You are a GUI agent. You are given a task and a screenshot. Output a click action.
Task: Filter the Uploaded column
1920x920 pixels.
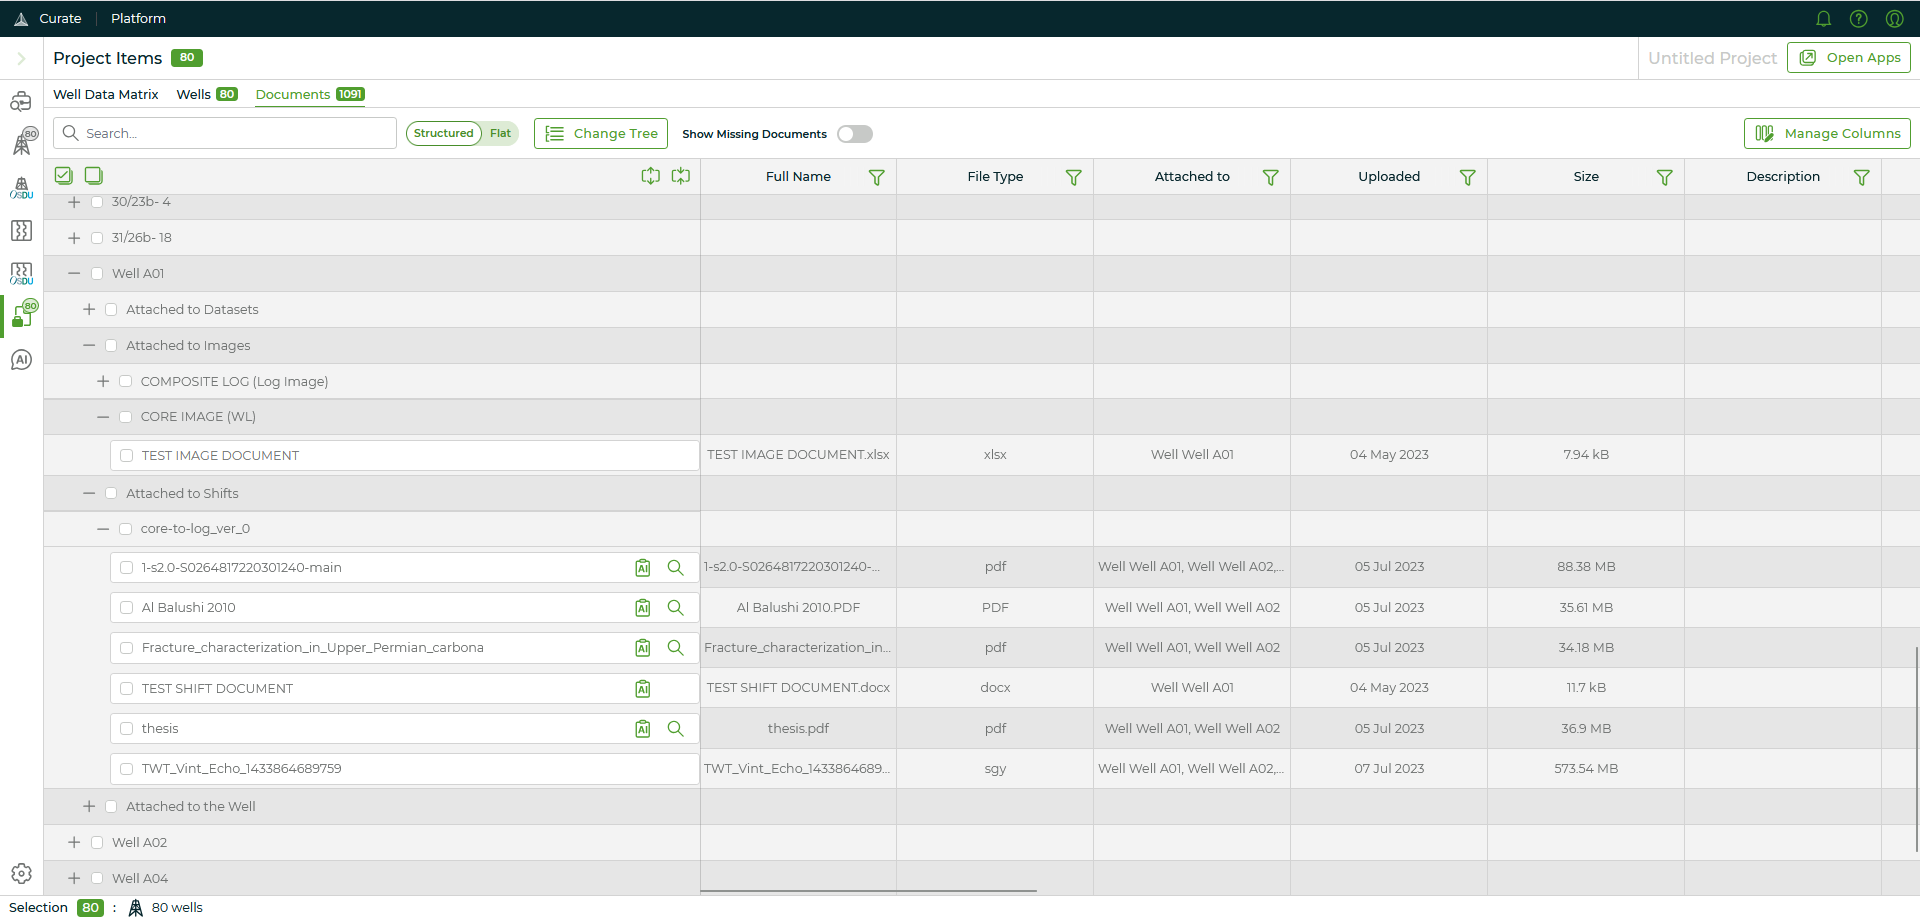pyautogui.click(x=1468, y=177)
